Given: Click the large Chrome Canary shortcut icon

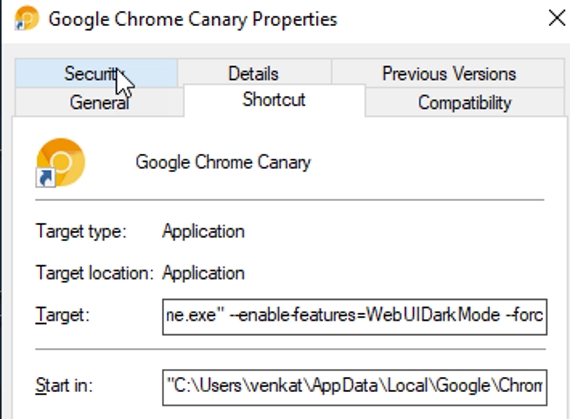Looking at the screenshot, I should point(60,163).
